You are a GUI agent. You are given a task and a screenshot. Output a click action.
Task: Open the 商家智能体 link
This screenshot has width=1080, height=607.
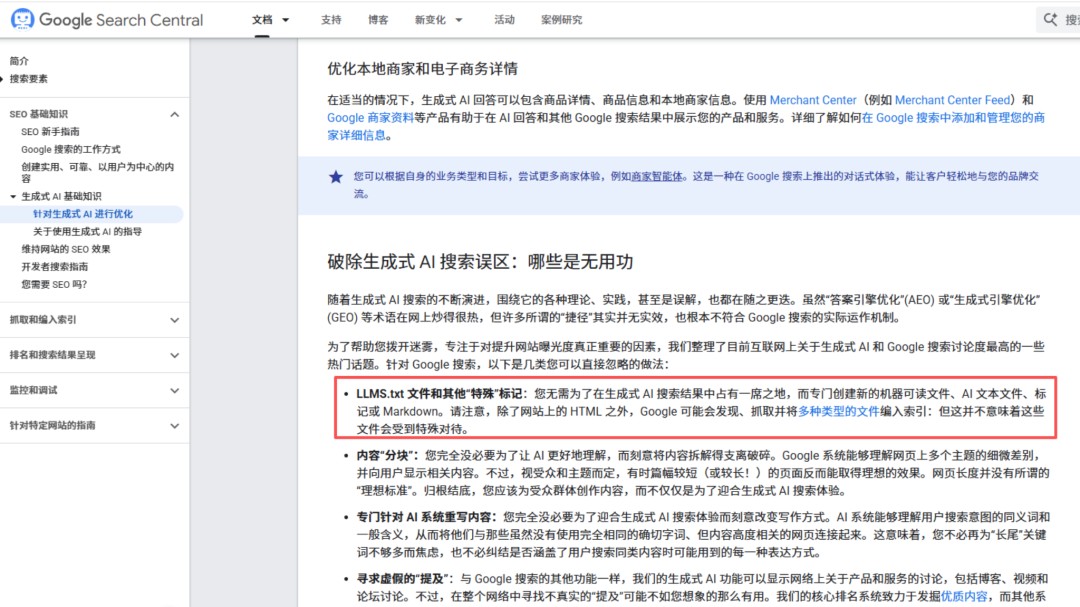(x=656, y=176)
